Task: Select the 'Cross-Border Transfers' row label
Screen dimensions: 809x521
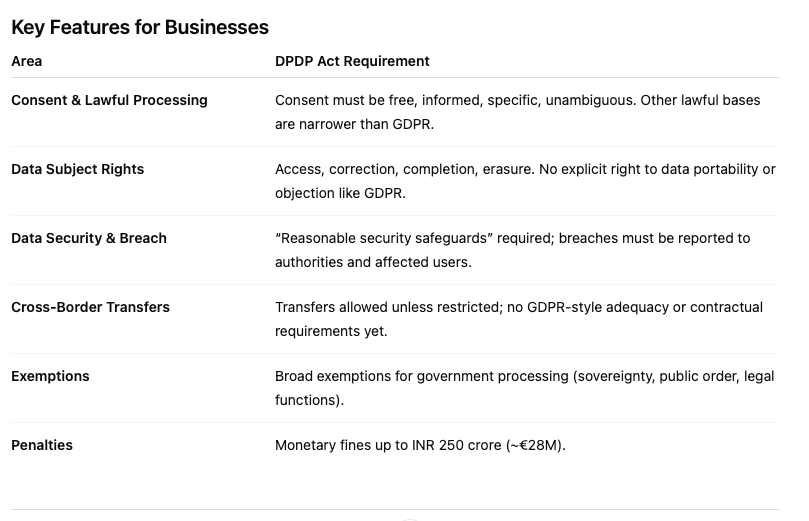Action: tap(90, 307)
